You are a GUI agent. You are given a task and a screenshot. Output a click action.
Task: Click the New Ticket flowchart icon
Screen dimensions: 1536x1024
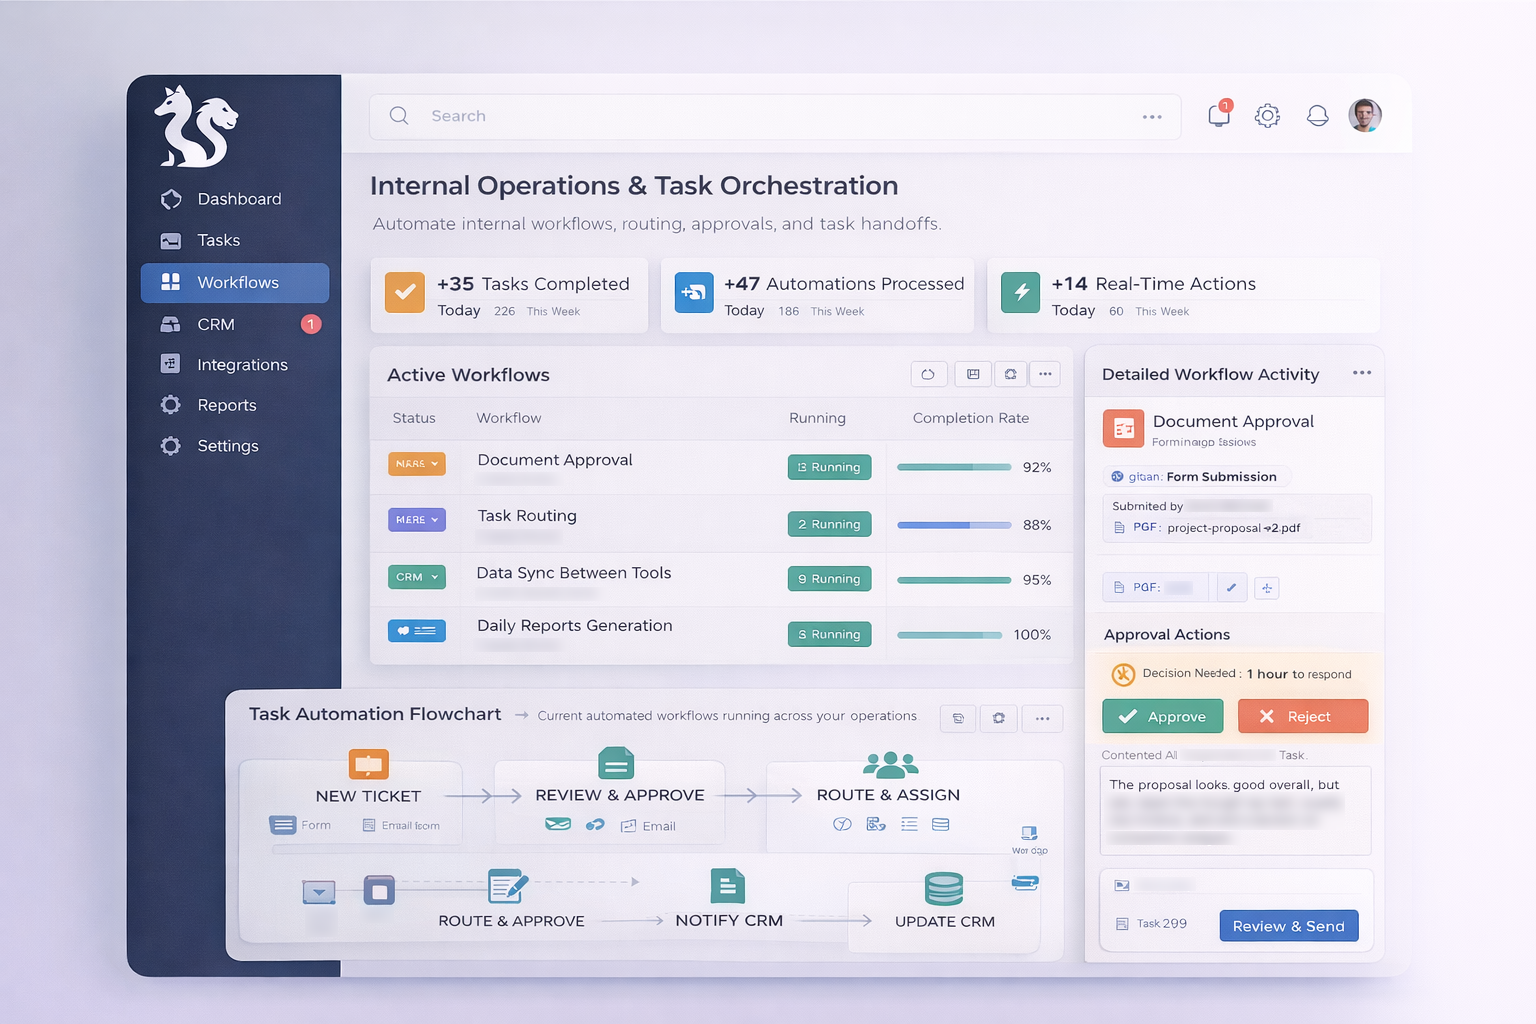368,764
